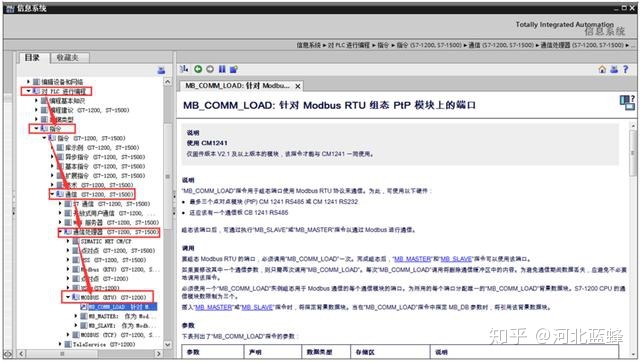Image resolution: width=640 pixels, height=362 pixels.
Task: Click the tree horizontal scroll right arrow
Action: 159,353
